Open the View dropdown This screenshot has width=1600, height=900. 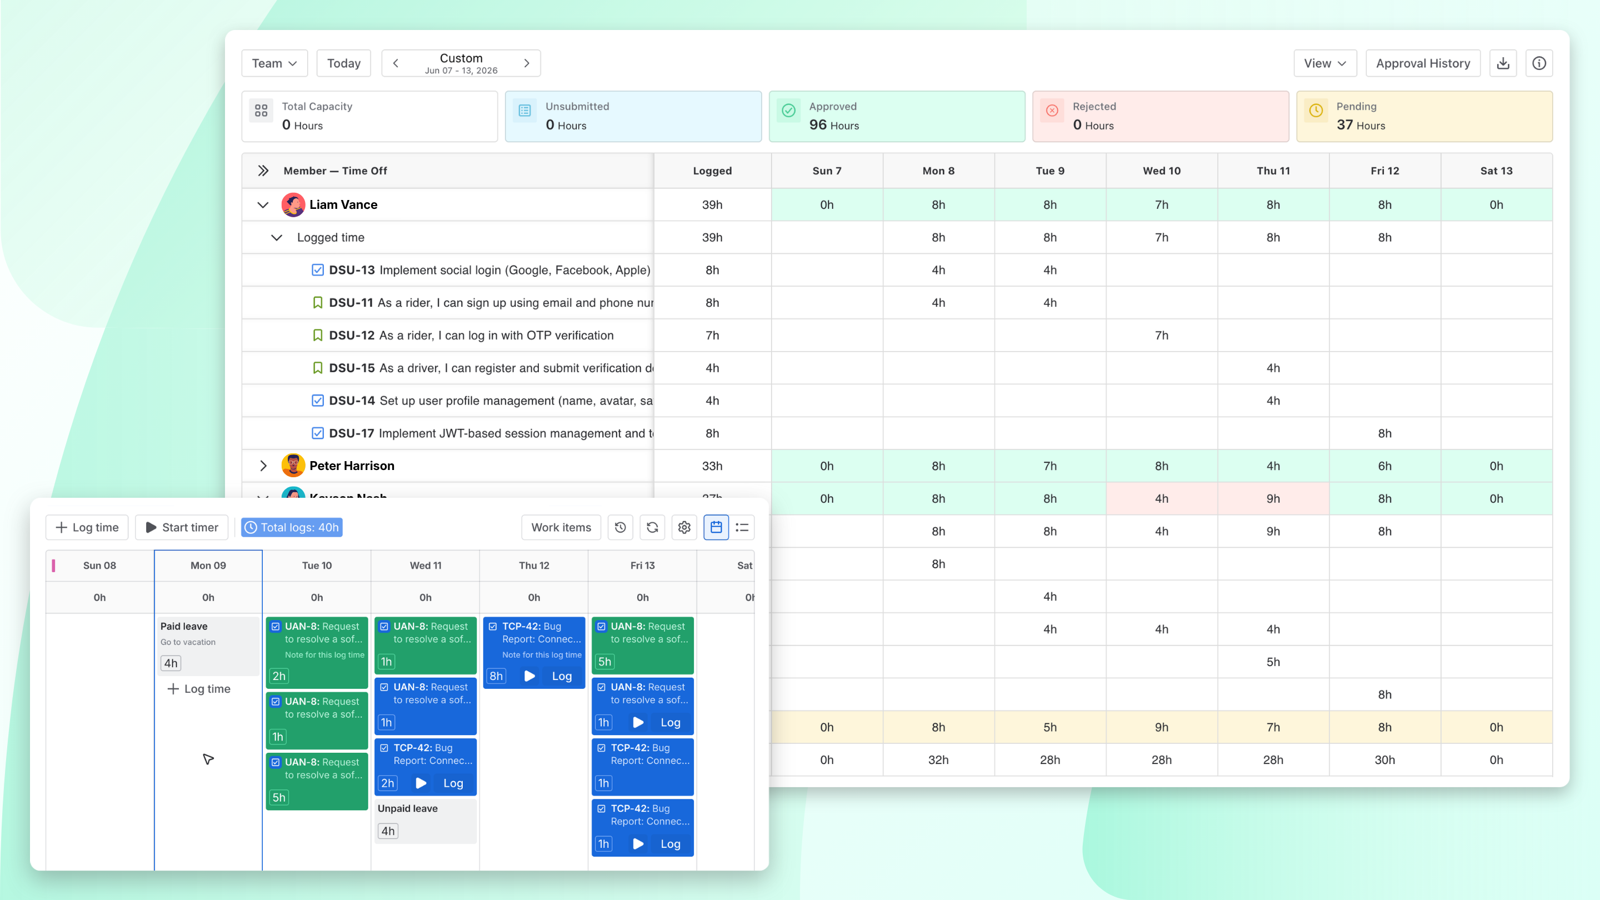click(x=1325, y=63)
